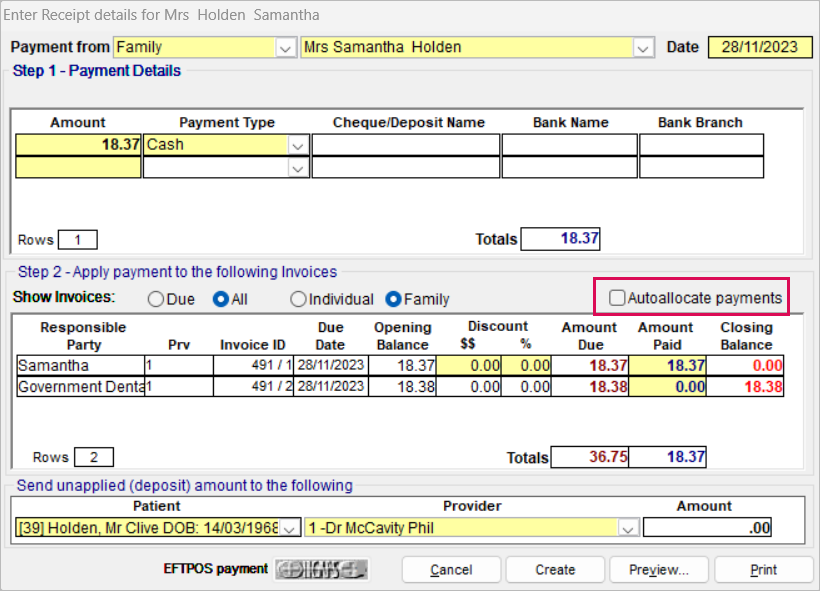The width and height of the screenshot is (820, 591).
Task: Click the invoices total paid 18.37
Action: coord(667,457)
